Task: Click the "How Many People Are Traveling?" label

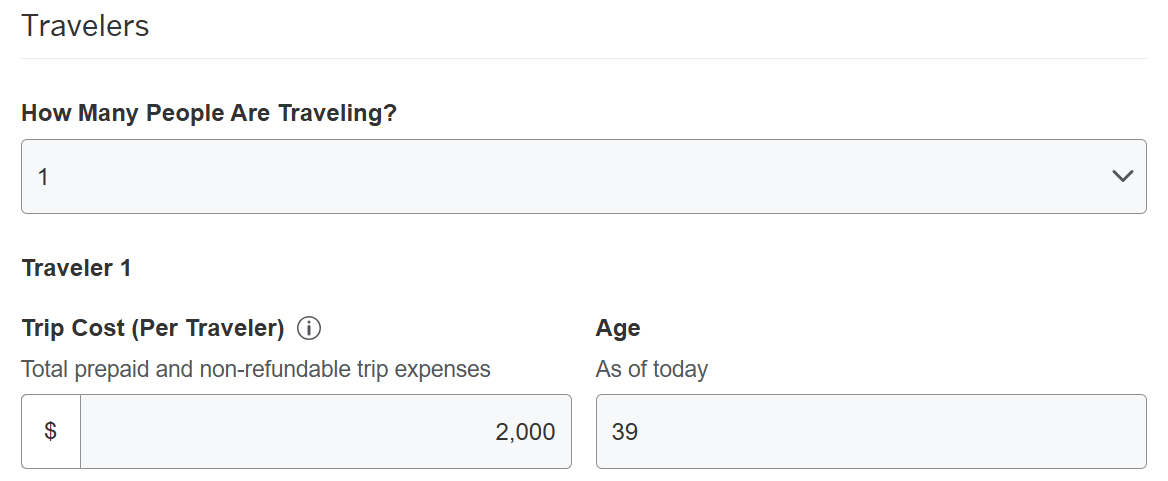Action: (209, 113)
